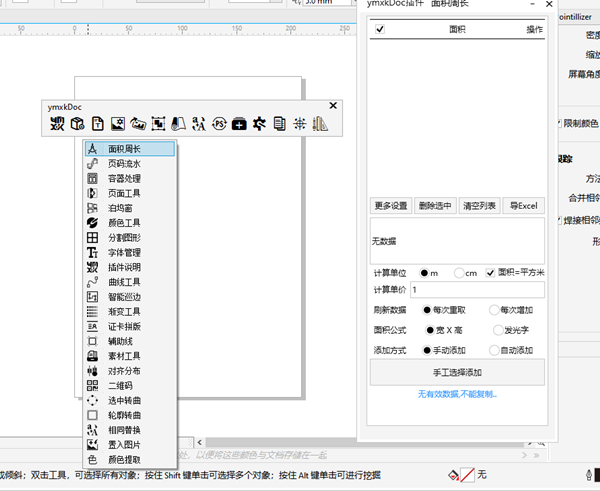600x491 pixels.
Task: Open 相同替换 menu item
Action: 130,430
